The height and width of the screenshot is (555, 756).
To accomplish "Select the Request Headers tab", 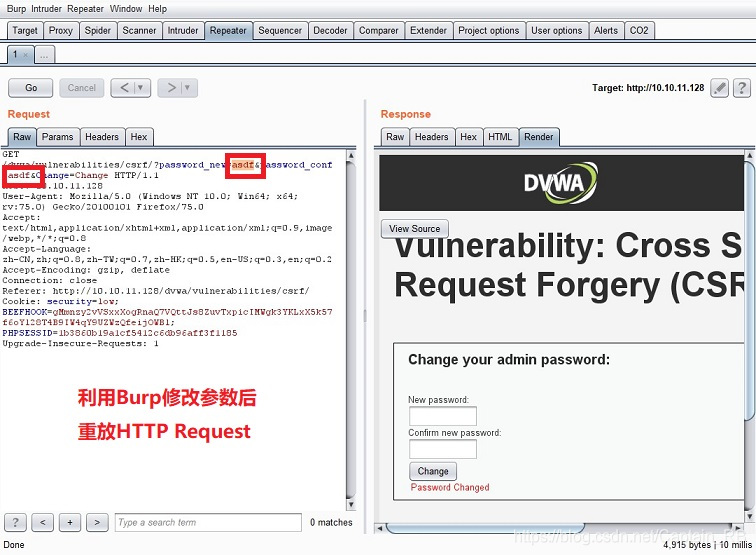I will [x=102, y=137].
